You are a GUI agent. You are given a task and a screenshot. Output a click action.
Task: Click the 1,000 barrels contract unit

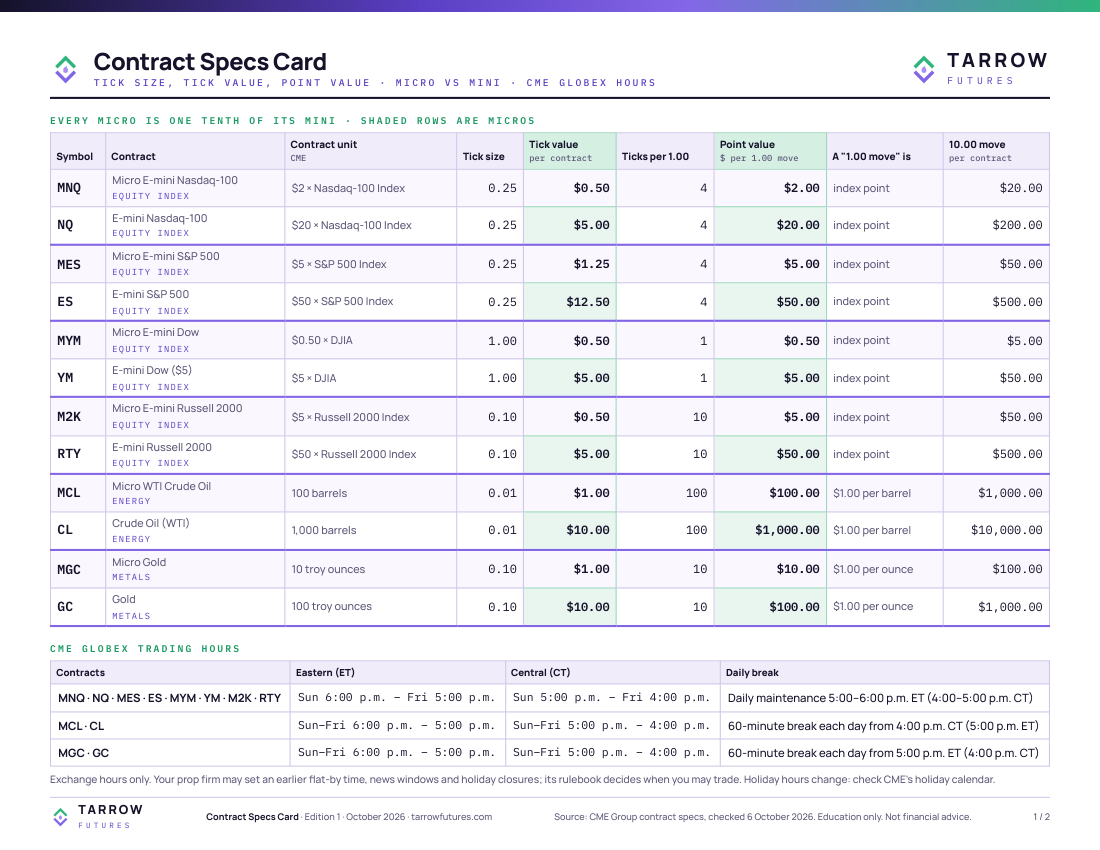coord(323,530)
